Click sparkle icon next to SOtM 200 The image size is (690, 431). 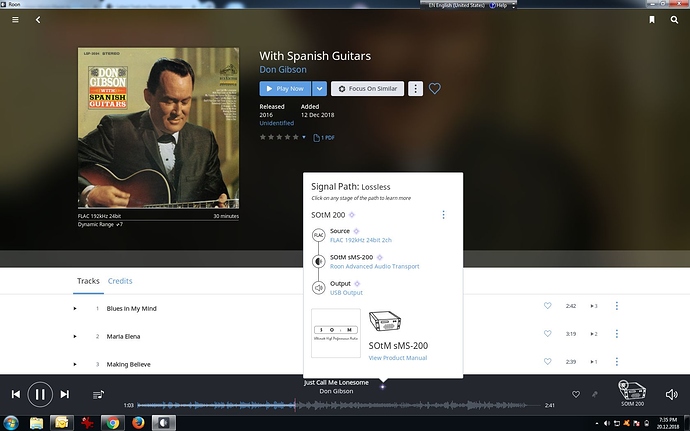(352, 215)
